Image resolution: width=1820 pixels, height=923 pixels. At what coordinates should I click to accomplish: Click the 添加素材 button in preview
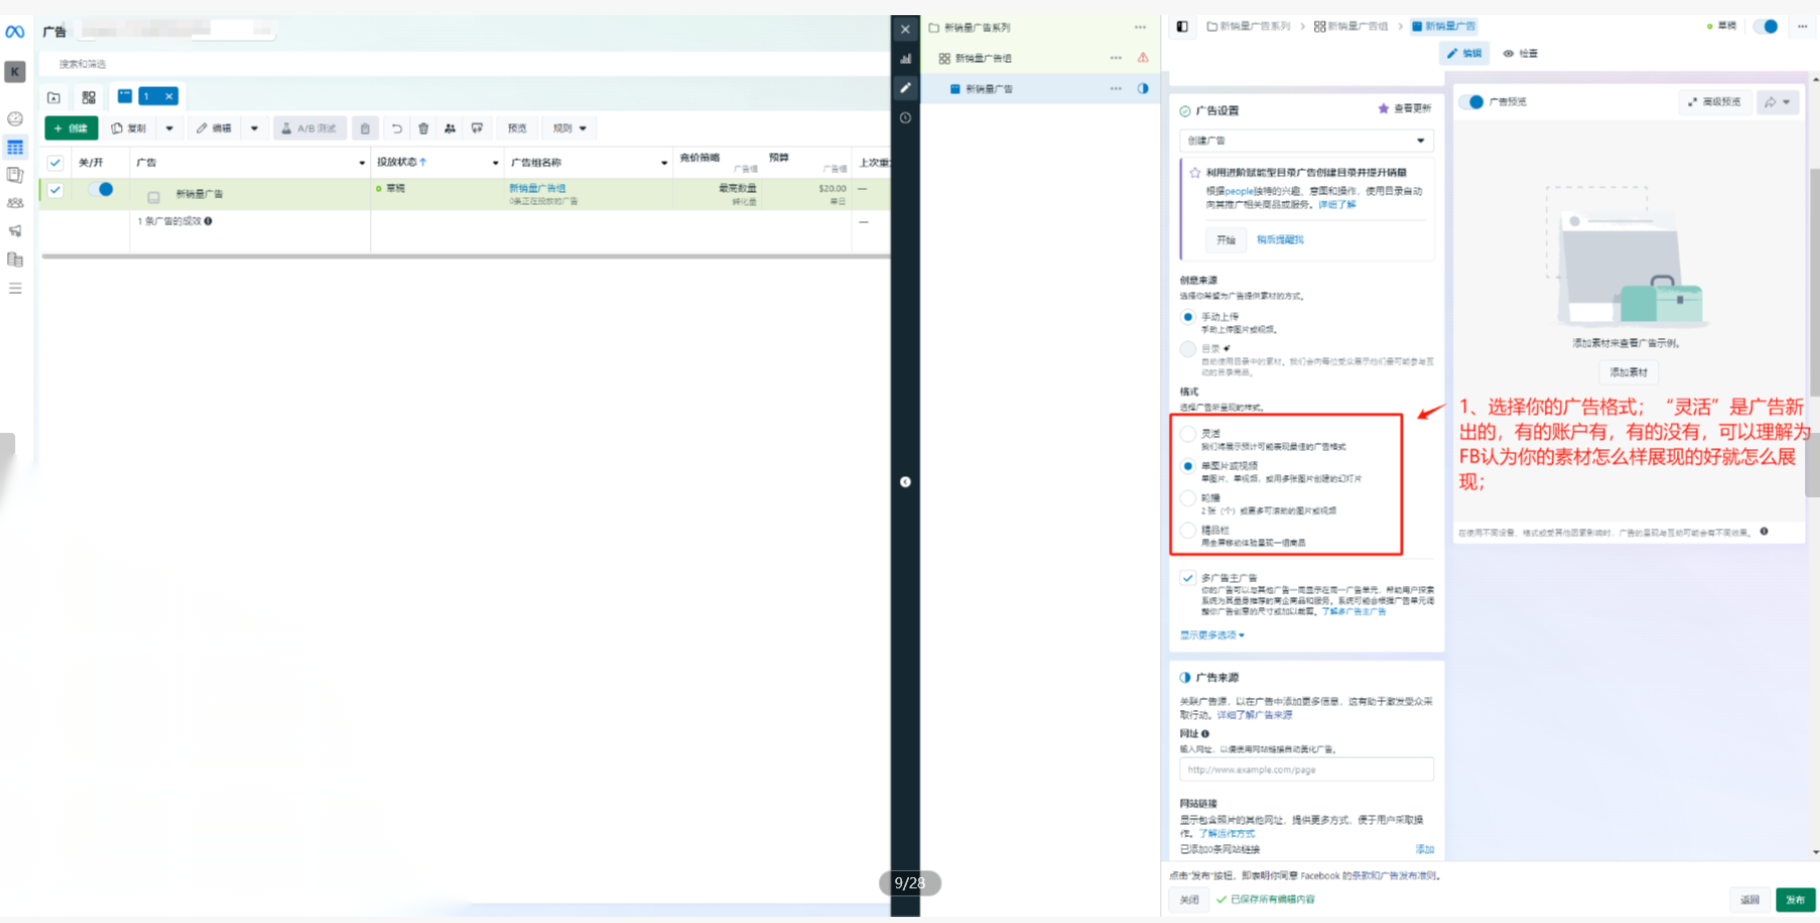pyautogui.click(x=1629, y=372)
